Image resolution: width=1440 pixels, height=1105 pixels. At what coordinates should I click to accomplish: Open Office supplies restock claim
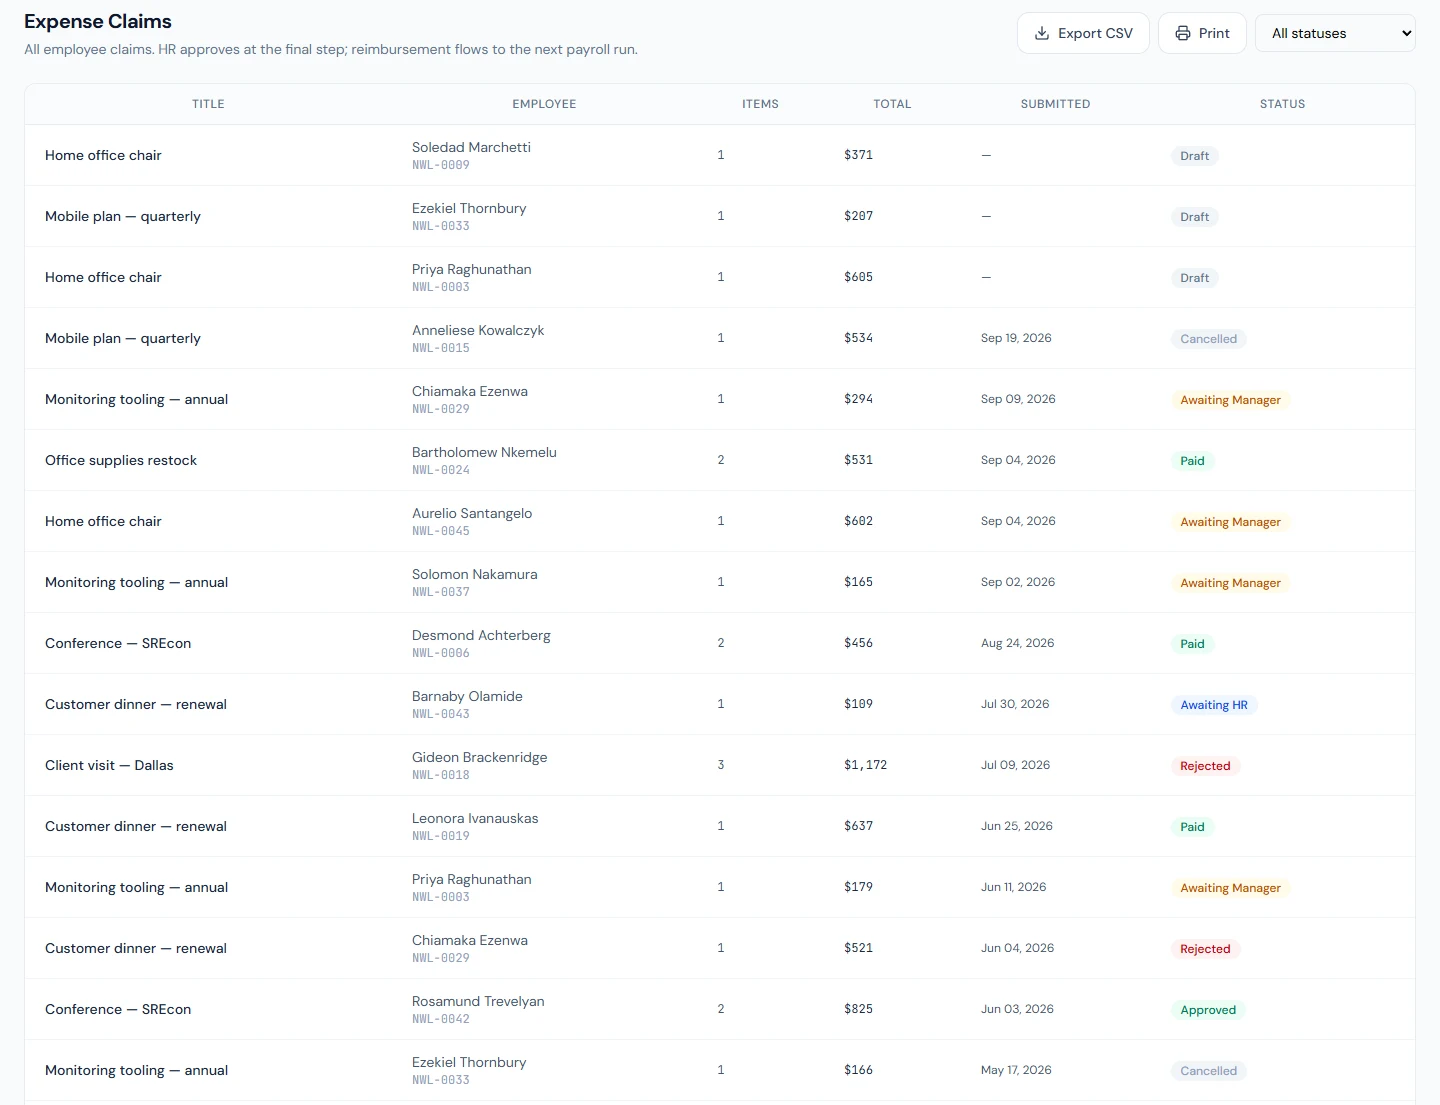tap(121, 460)
